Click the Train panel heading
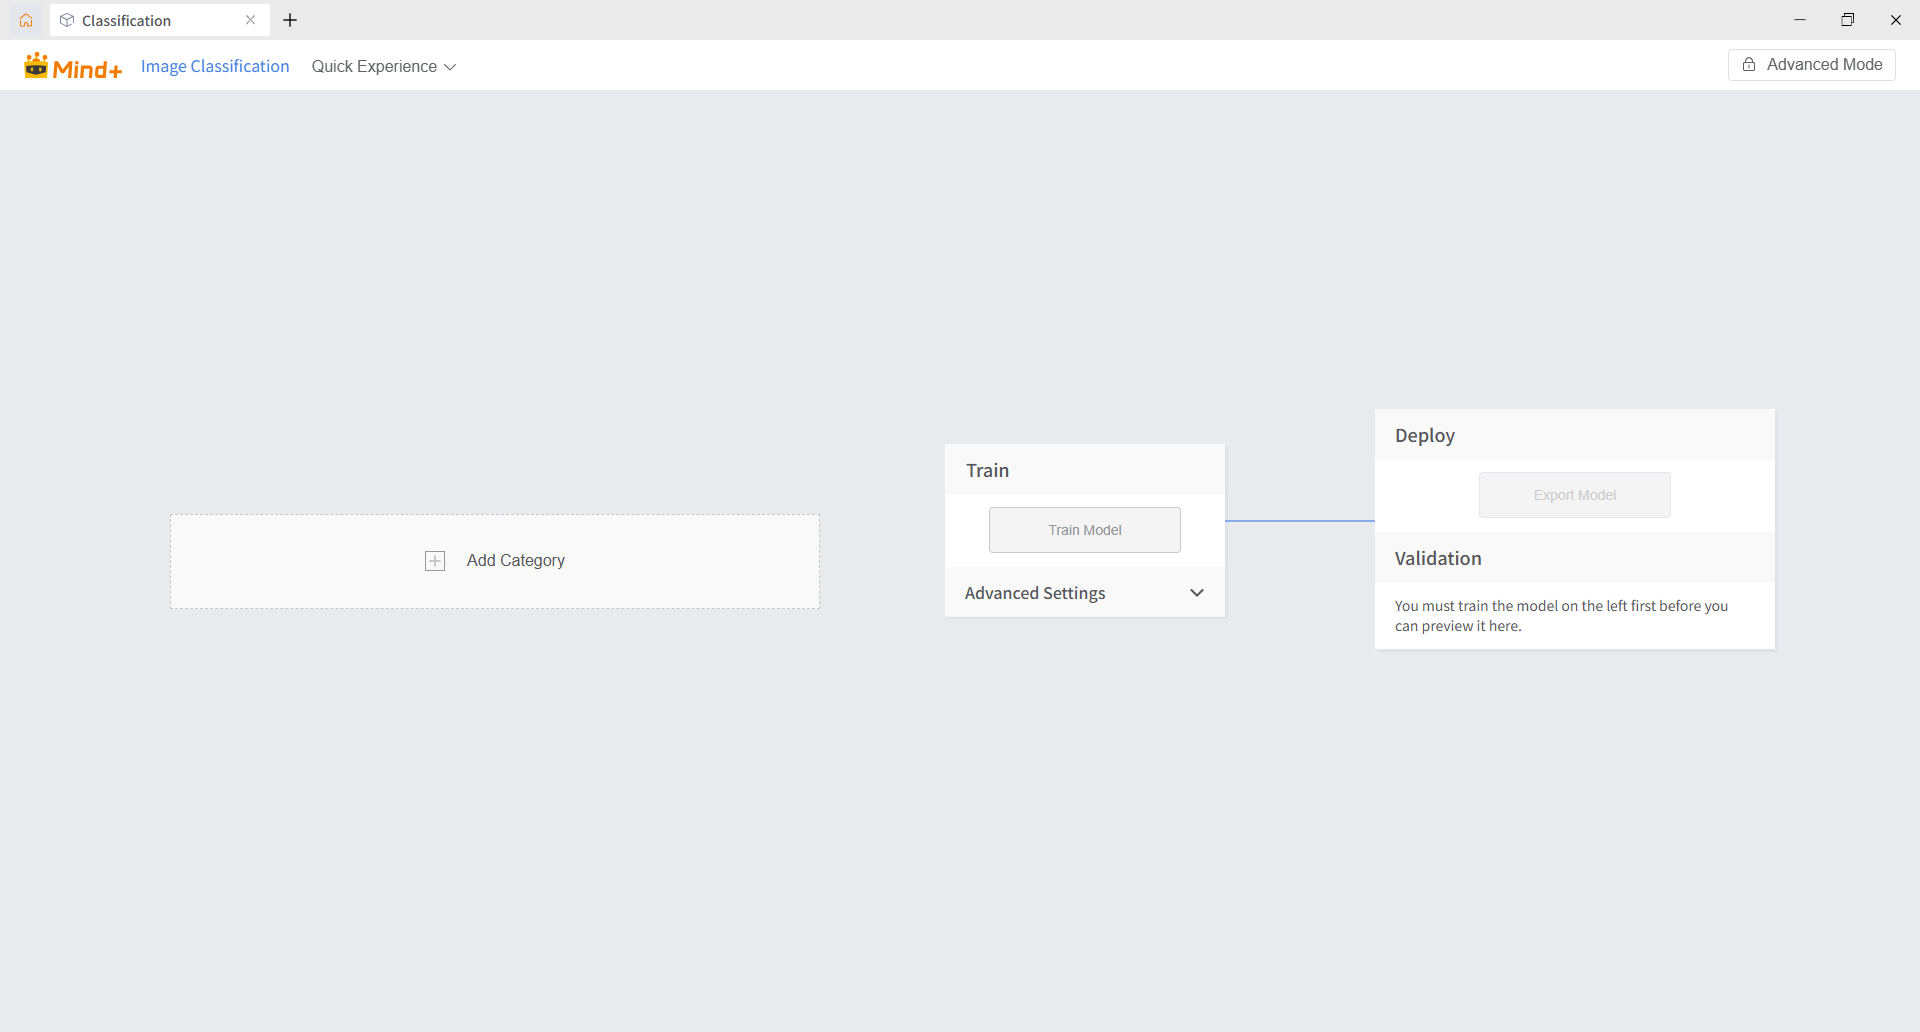1920x1032 pixels. point(987,471)
